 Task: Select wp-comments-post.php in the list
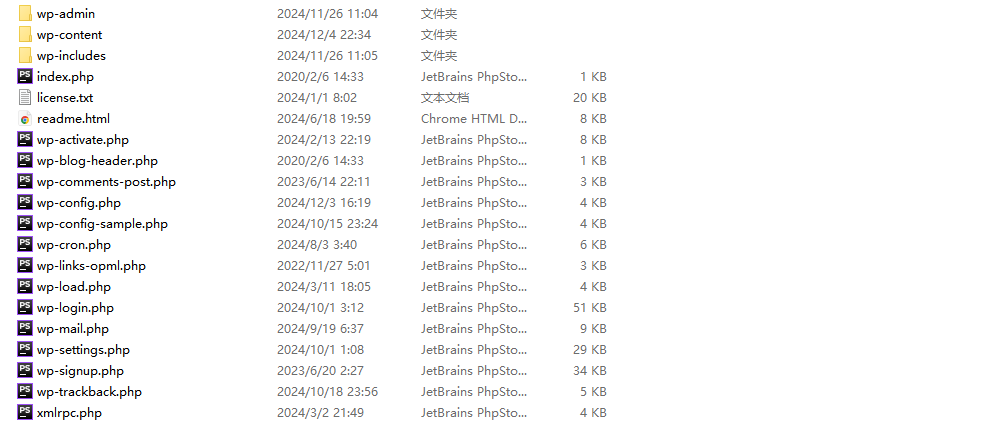(106, 182)
